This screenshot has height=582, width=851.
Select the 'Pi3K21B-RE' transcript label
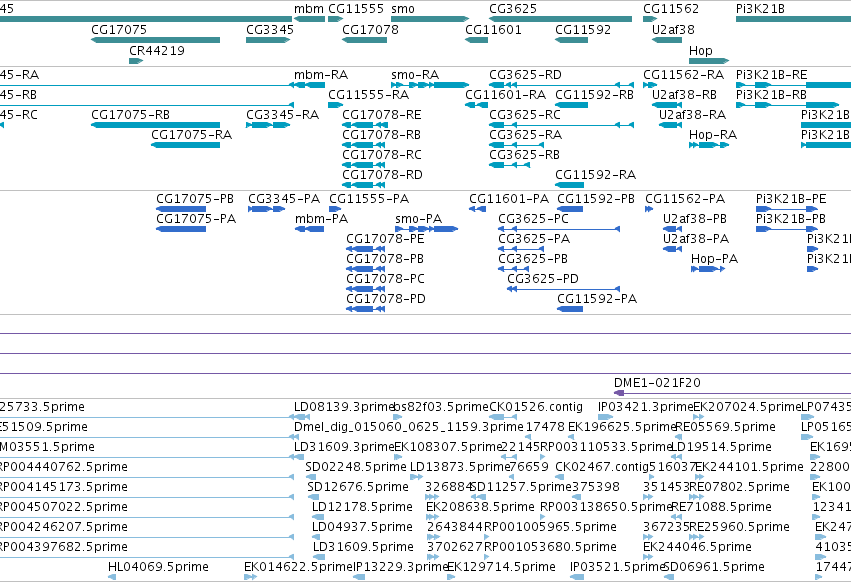pyautogui.click(x=772, y=75)
